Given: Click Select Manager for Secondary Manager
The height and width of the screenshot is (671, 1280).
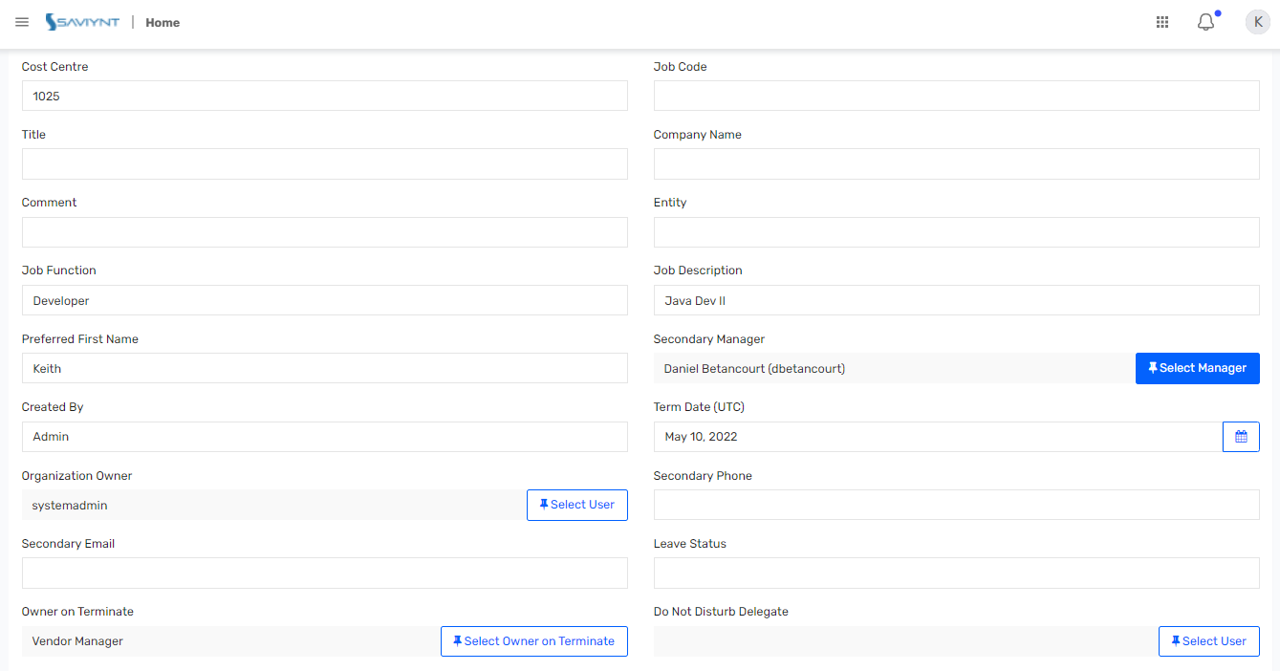Looking at the screenshot, I should (x=1197, y=368).
